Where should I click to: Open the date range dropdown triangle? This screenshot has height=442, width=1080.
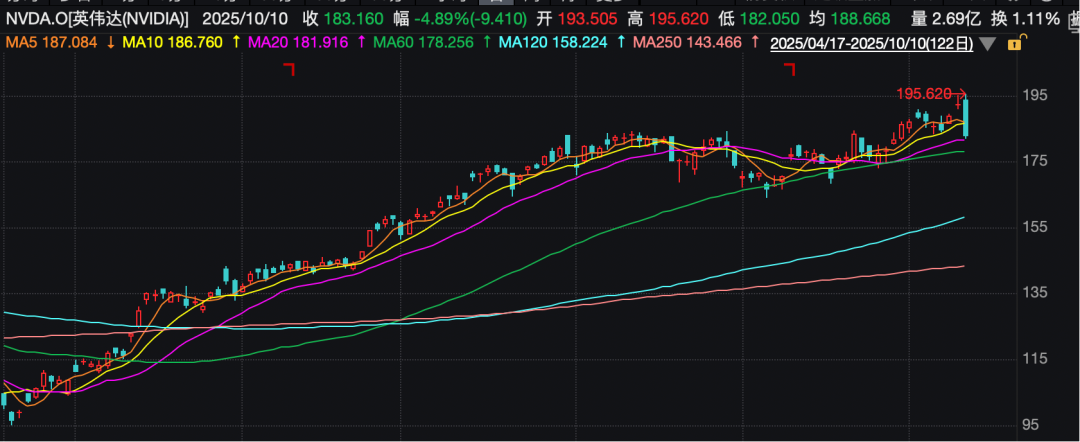tap(988, 44)
